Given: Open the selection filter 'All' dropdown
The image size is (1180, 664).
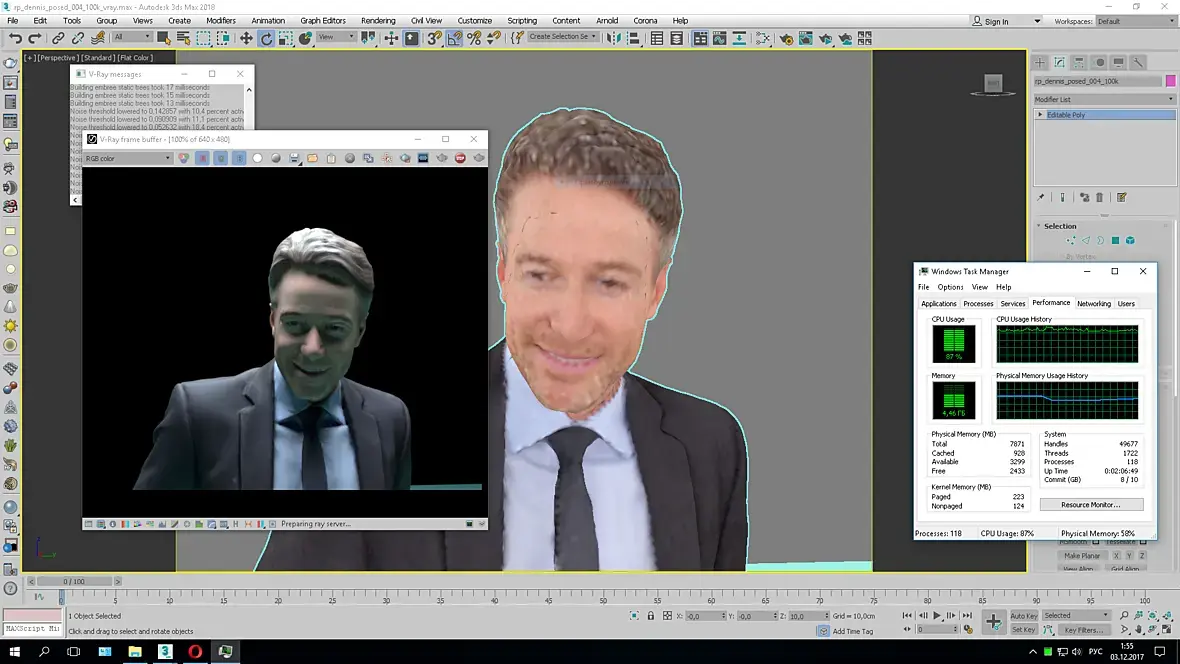Looking at the screenshot, I should pos(132,37).
